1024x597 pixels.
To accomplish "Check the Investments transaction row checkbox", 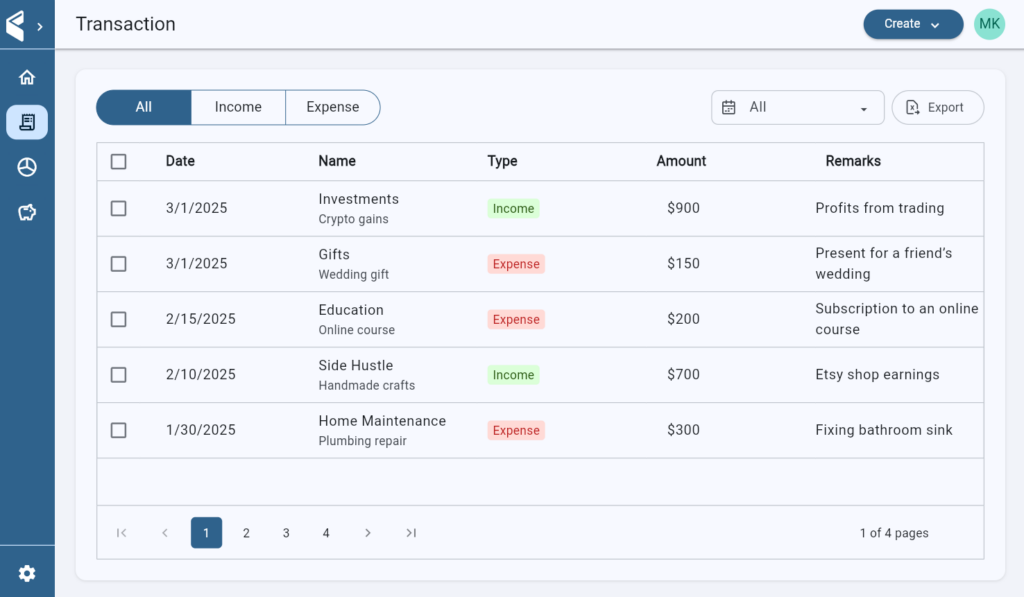I will click(118, 208).
